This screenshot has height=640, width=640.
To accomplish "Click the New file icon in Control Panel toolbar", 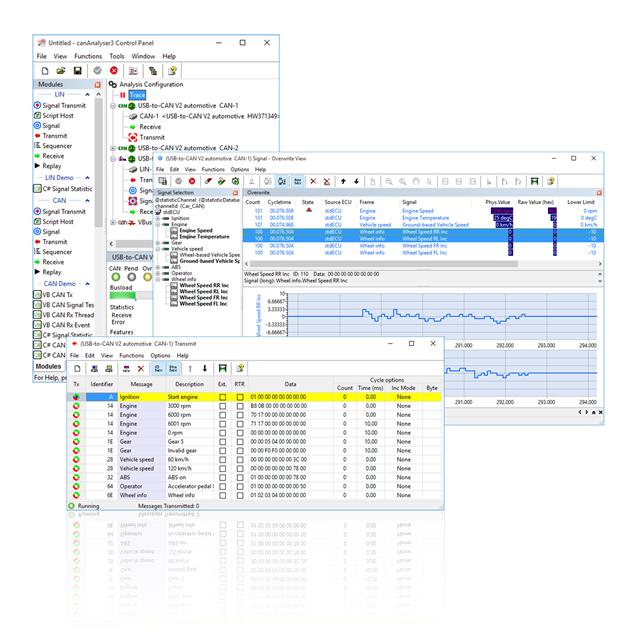I will click(42, 71).
